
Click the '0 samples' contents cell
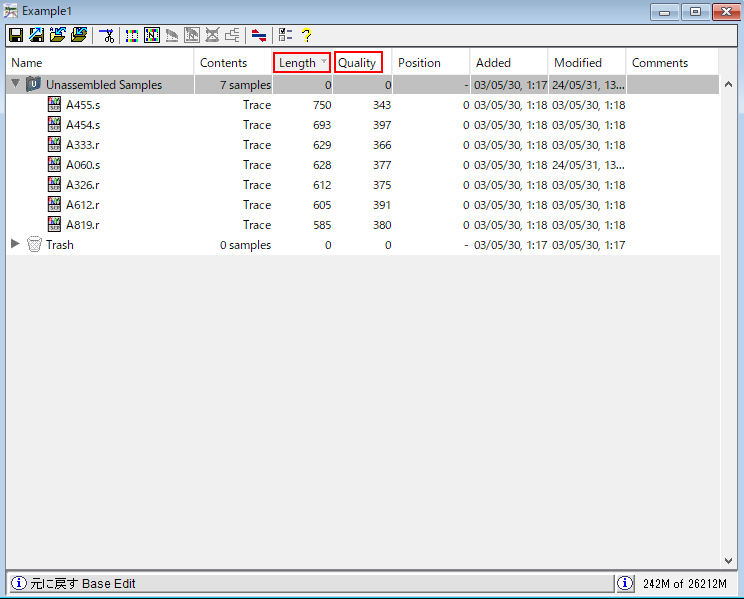click(245, 245)
